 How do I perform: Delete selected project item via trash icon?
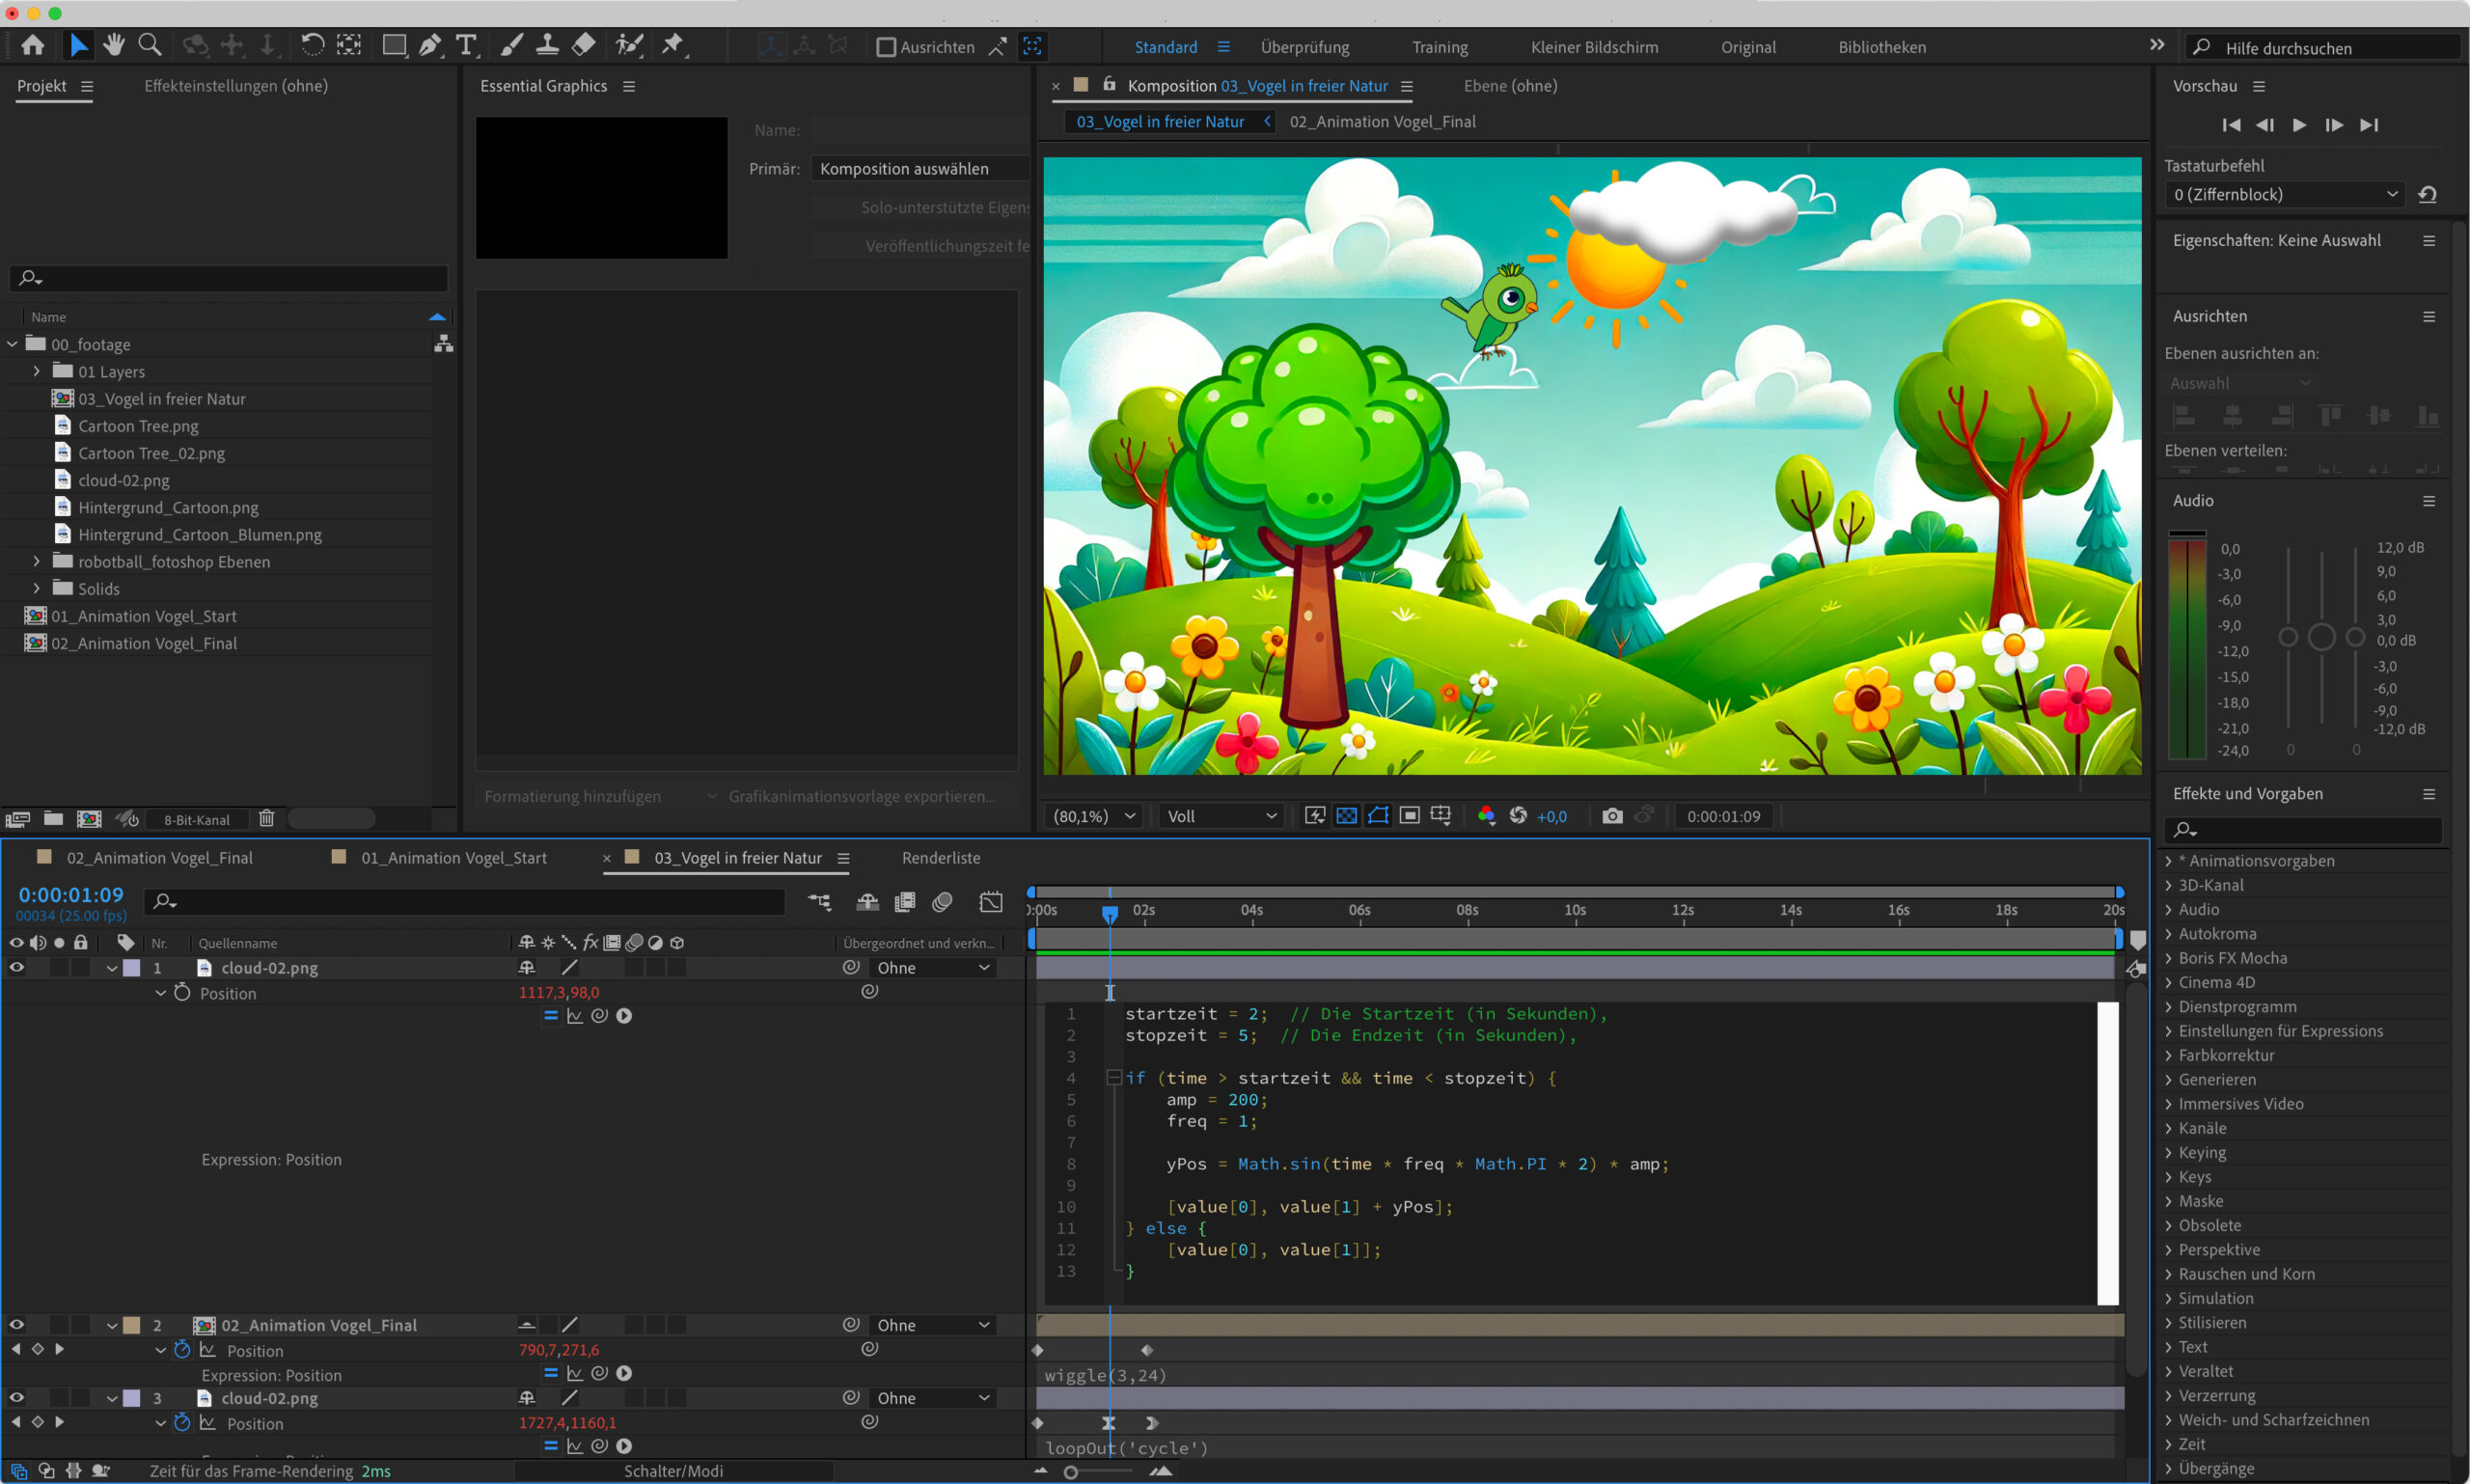[x=266, y=819]
